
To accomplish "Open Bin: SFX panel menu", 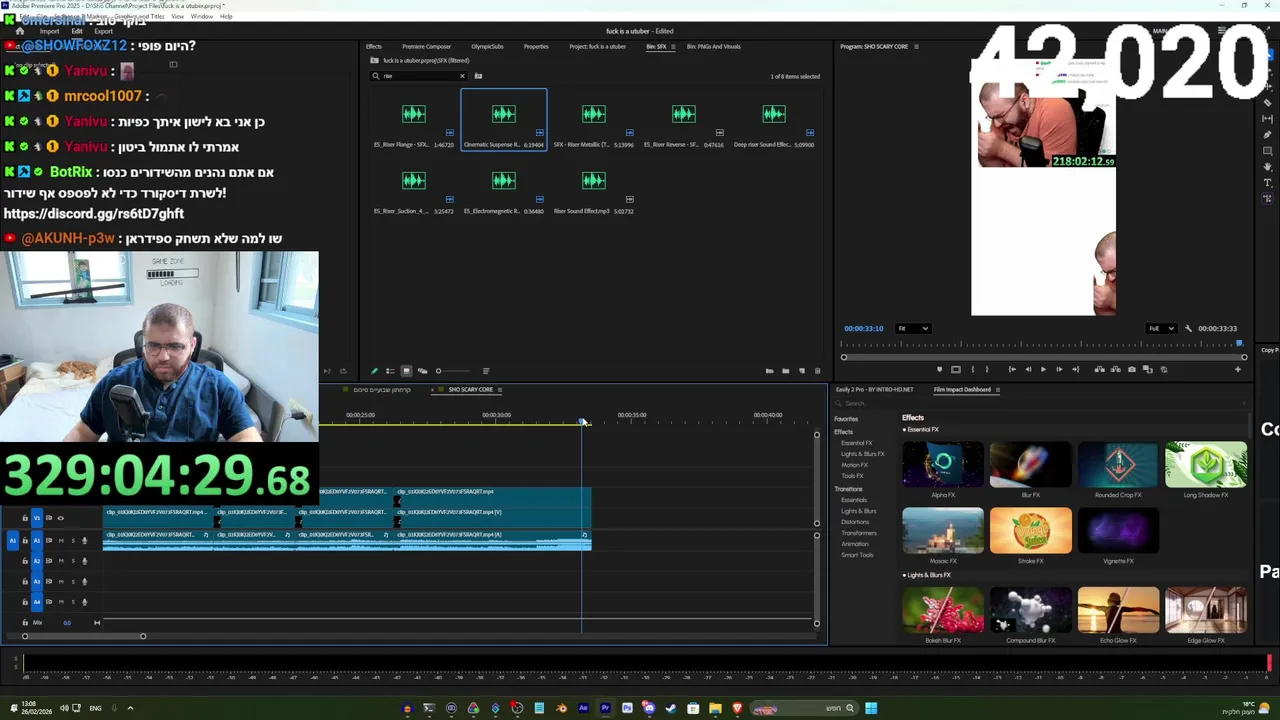I will [x=673, y=46].
